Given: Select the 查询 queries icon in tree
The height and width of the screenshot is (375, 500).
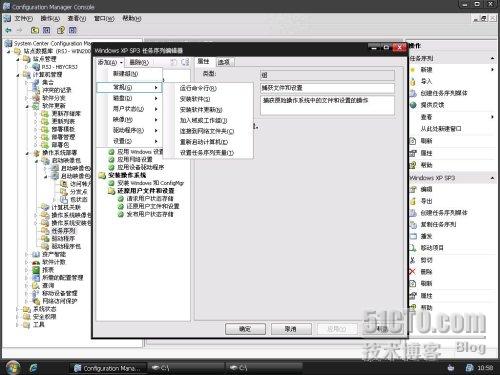Looking at the screenshot, I should 36,286.
